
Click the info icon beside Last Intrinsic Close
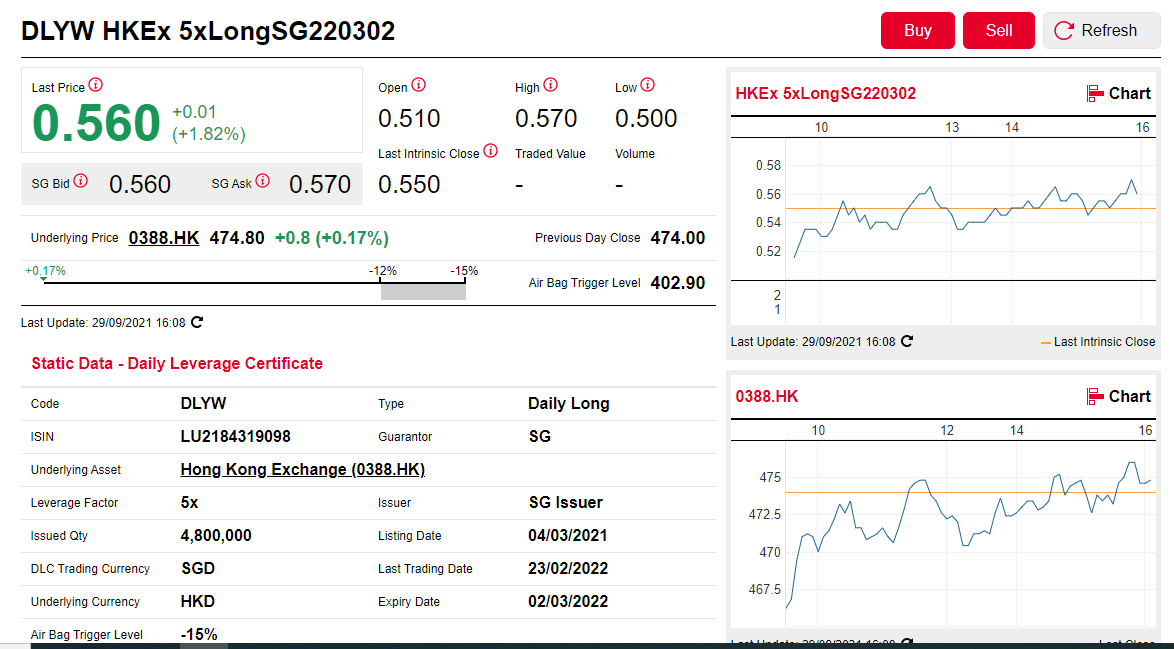point(490,150)
